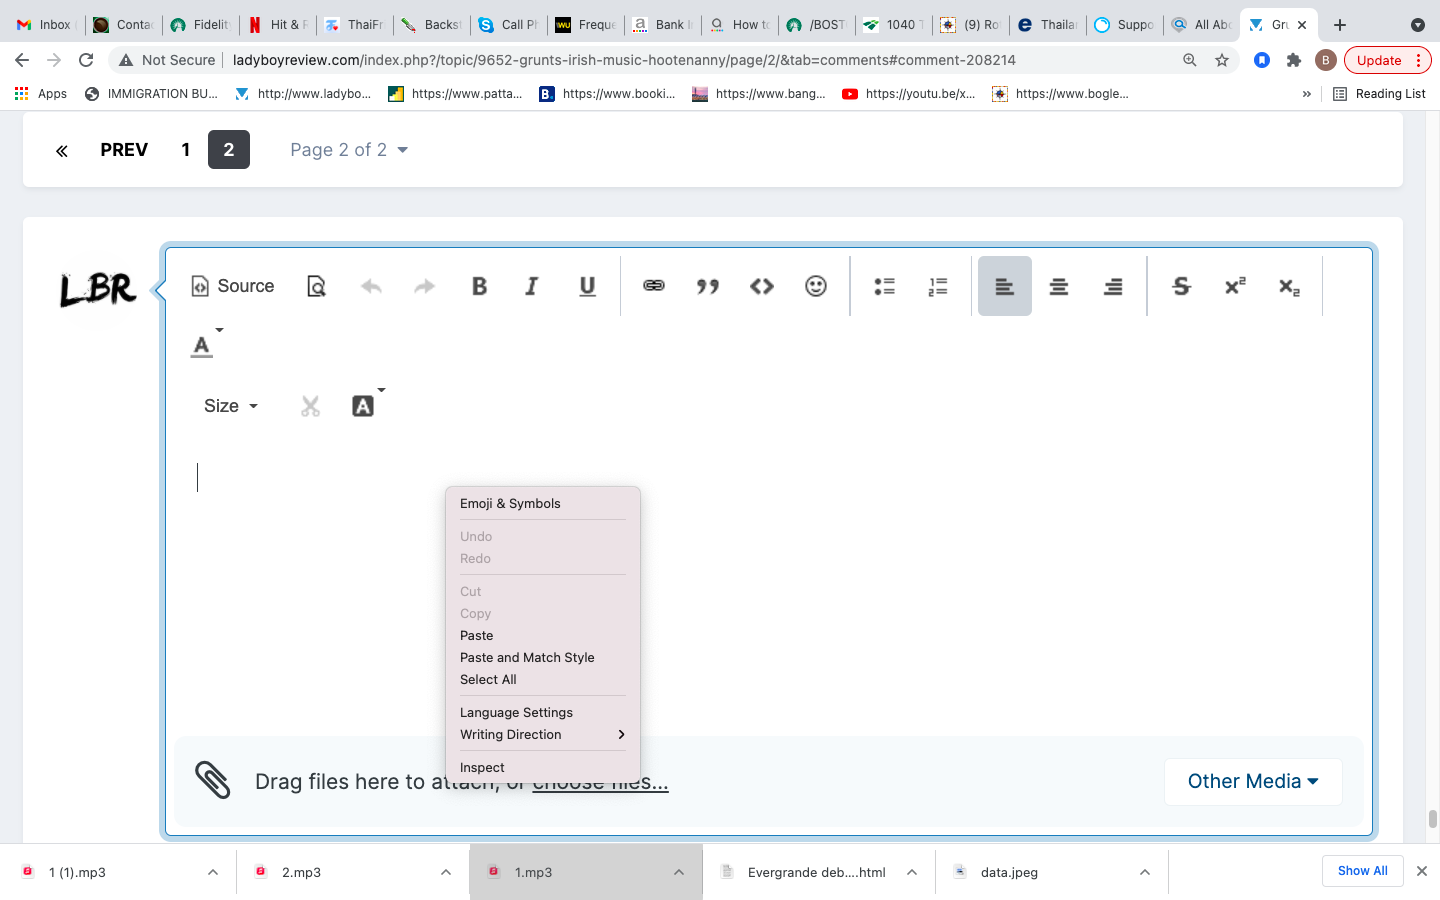Click the superscript icon
This screenshot has height=900, width=1440.
(x=1235, y=286)
